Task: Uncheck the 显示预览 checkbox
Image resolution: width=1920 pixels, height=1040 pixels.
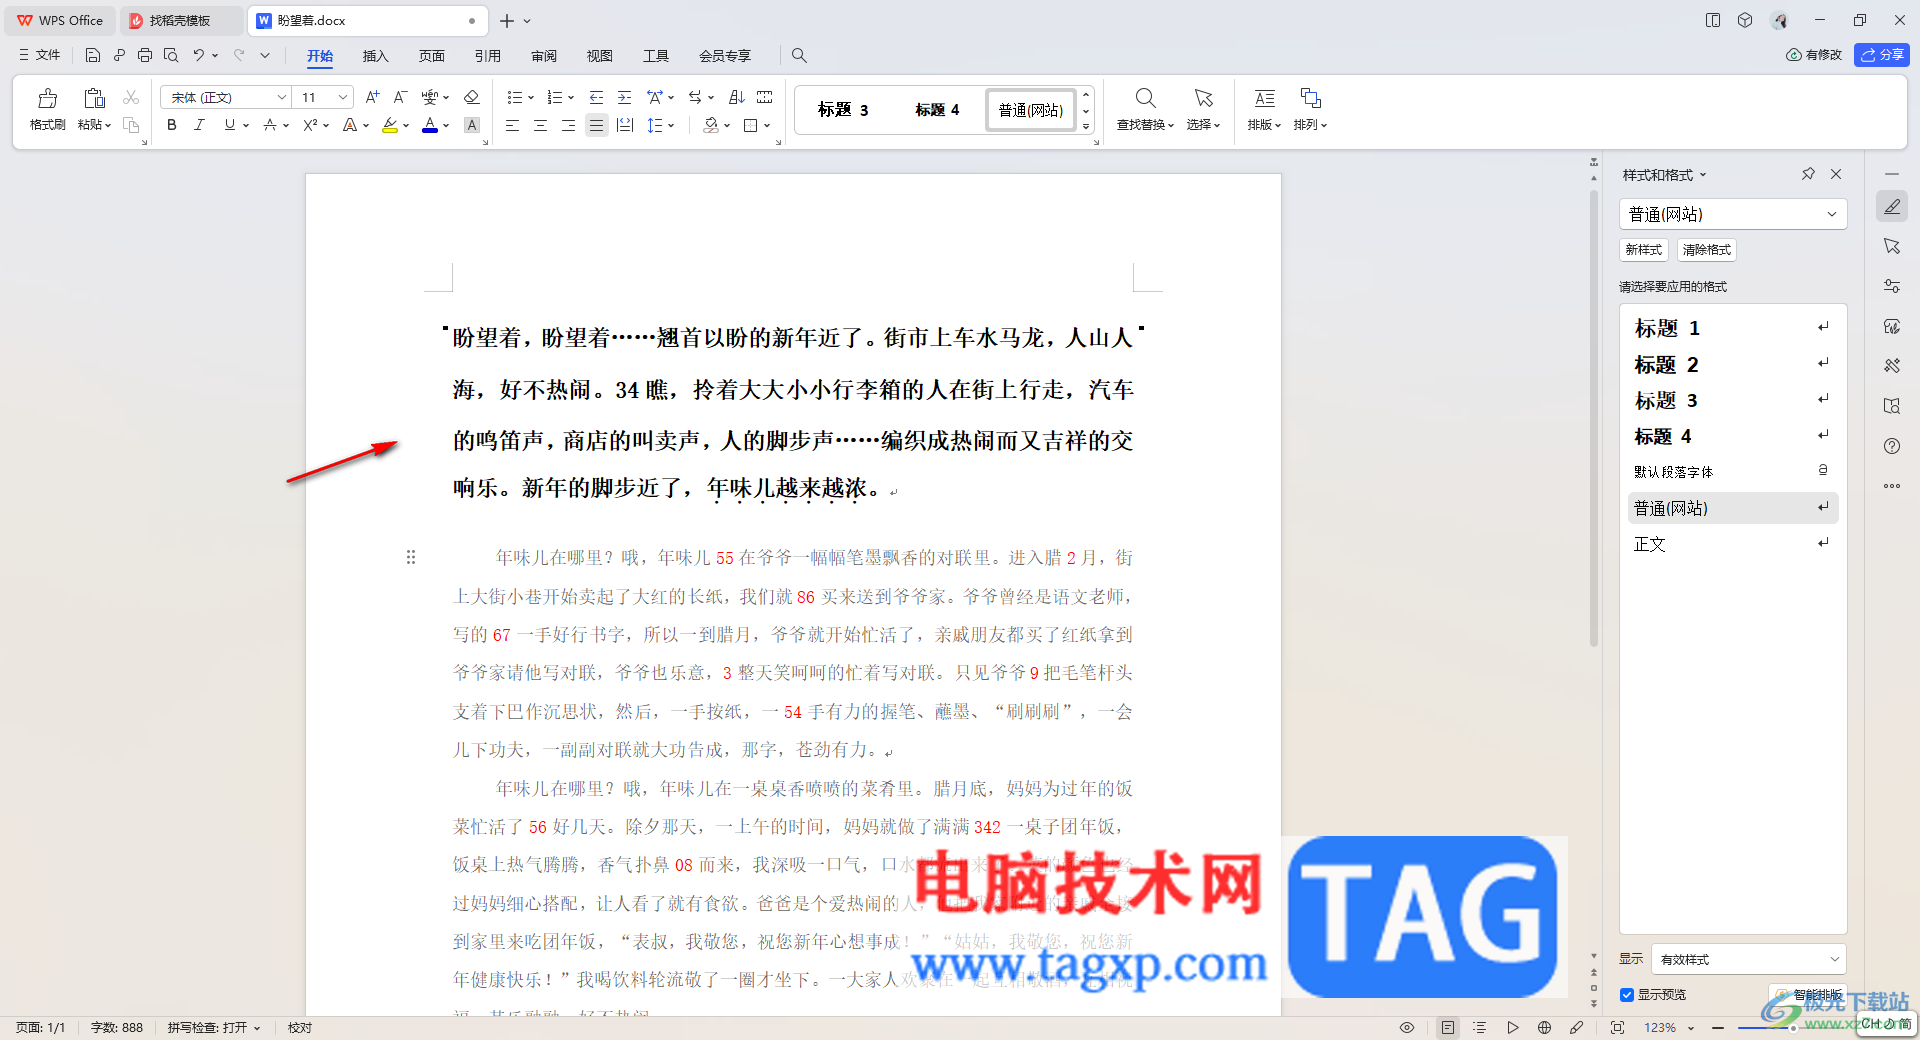Action: tap(1627, 995)
